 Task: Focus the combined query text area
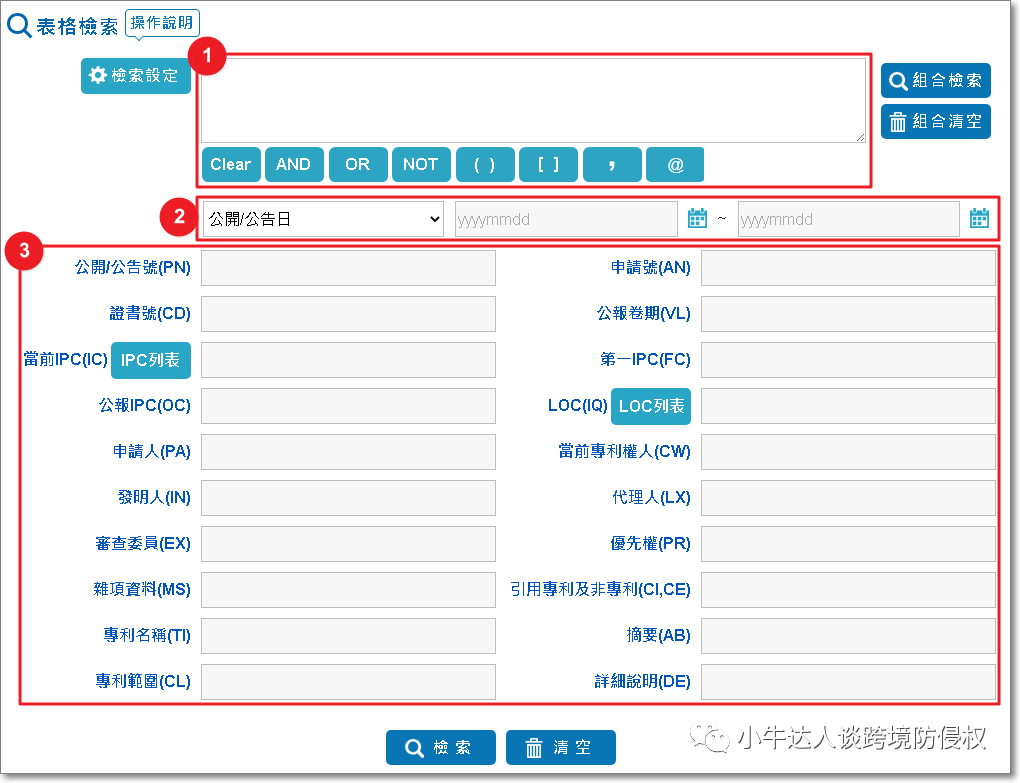pos(533,100)
